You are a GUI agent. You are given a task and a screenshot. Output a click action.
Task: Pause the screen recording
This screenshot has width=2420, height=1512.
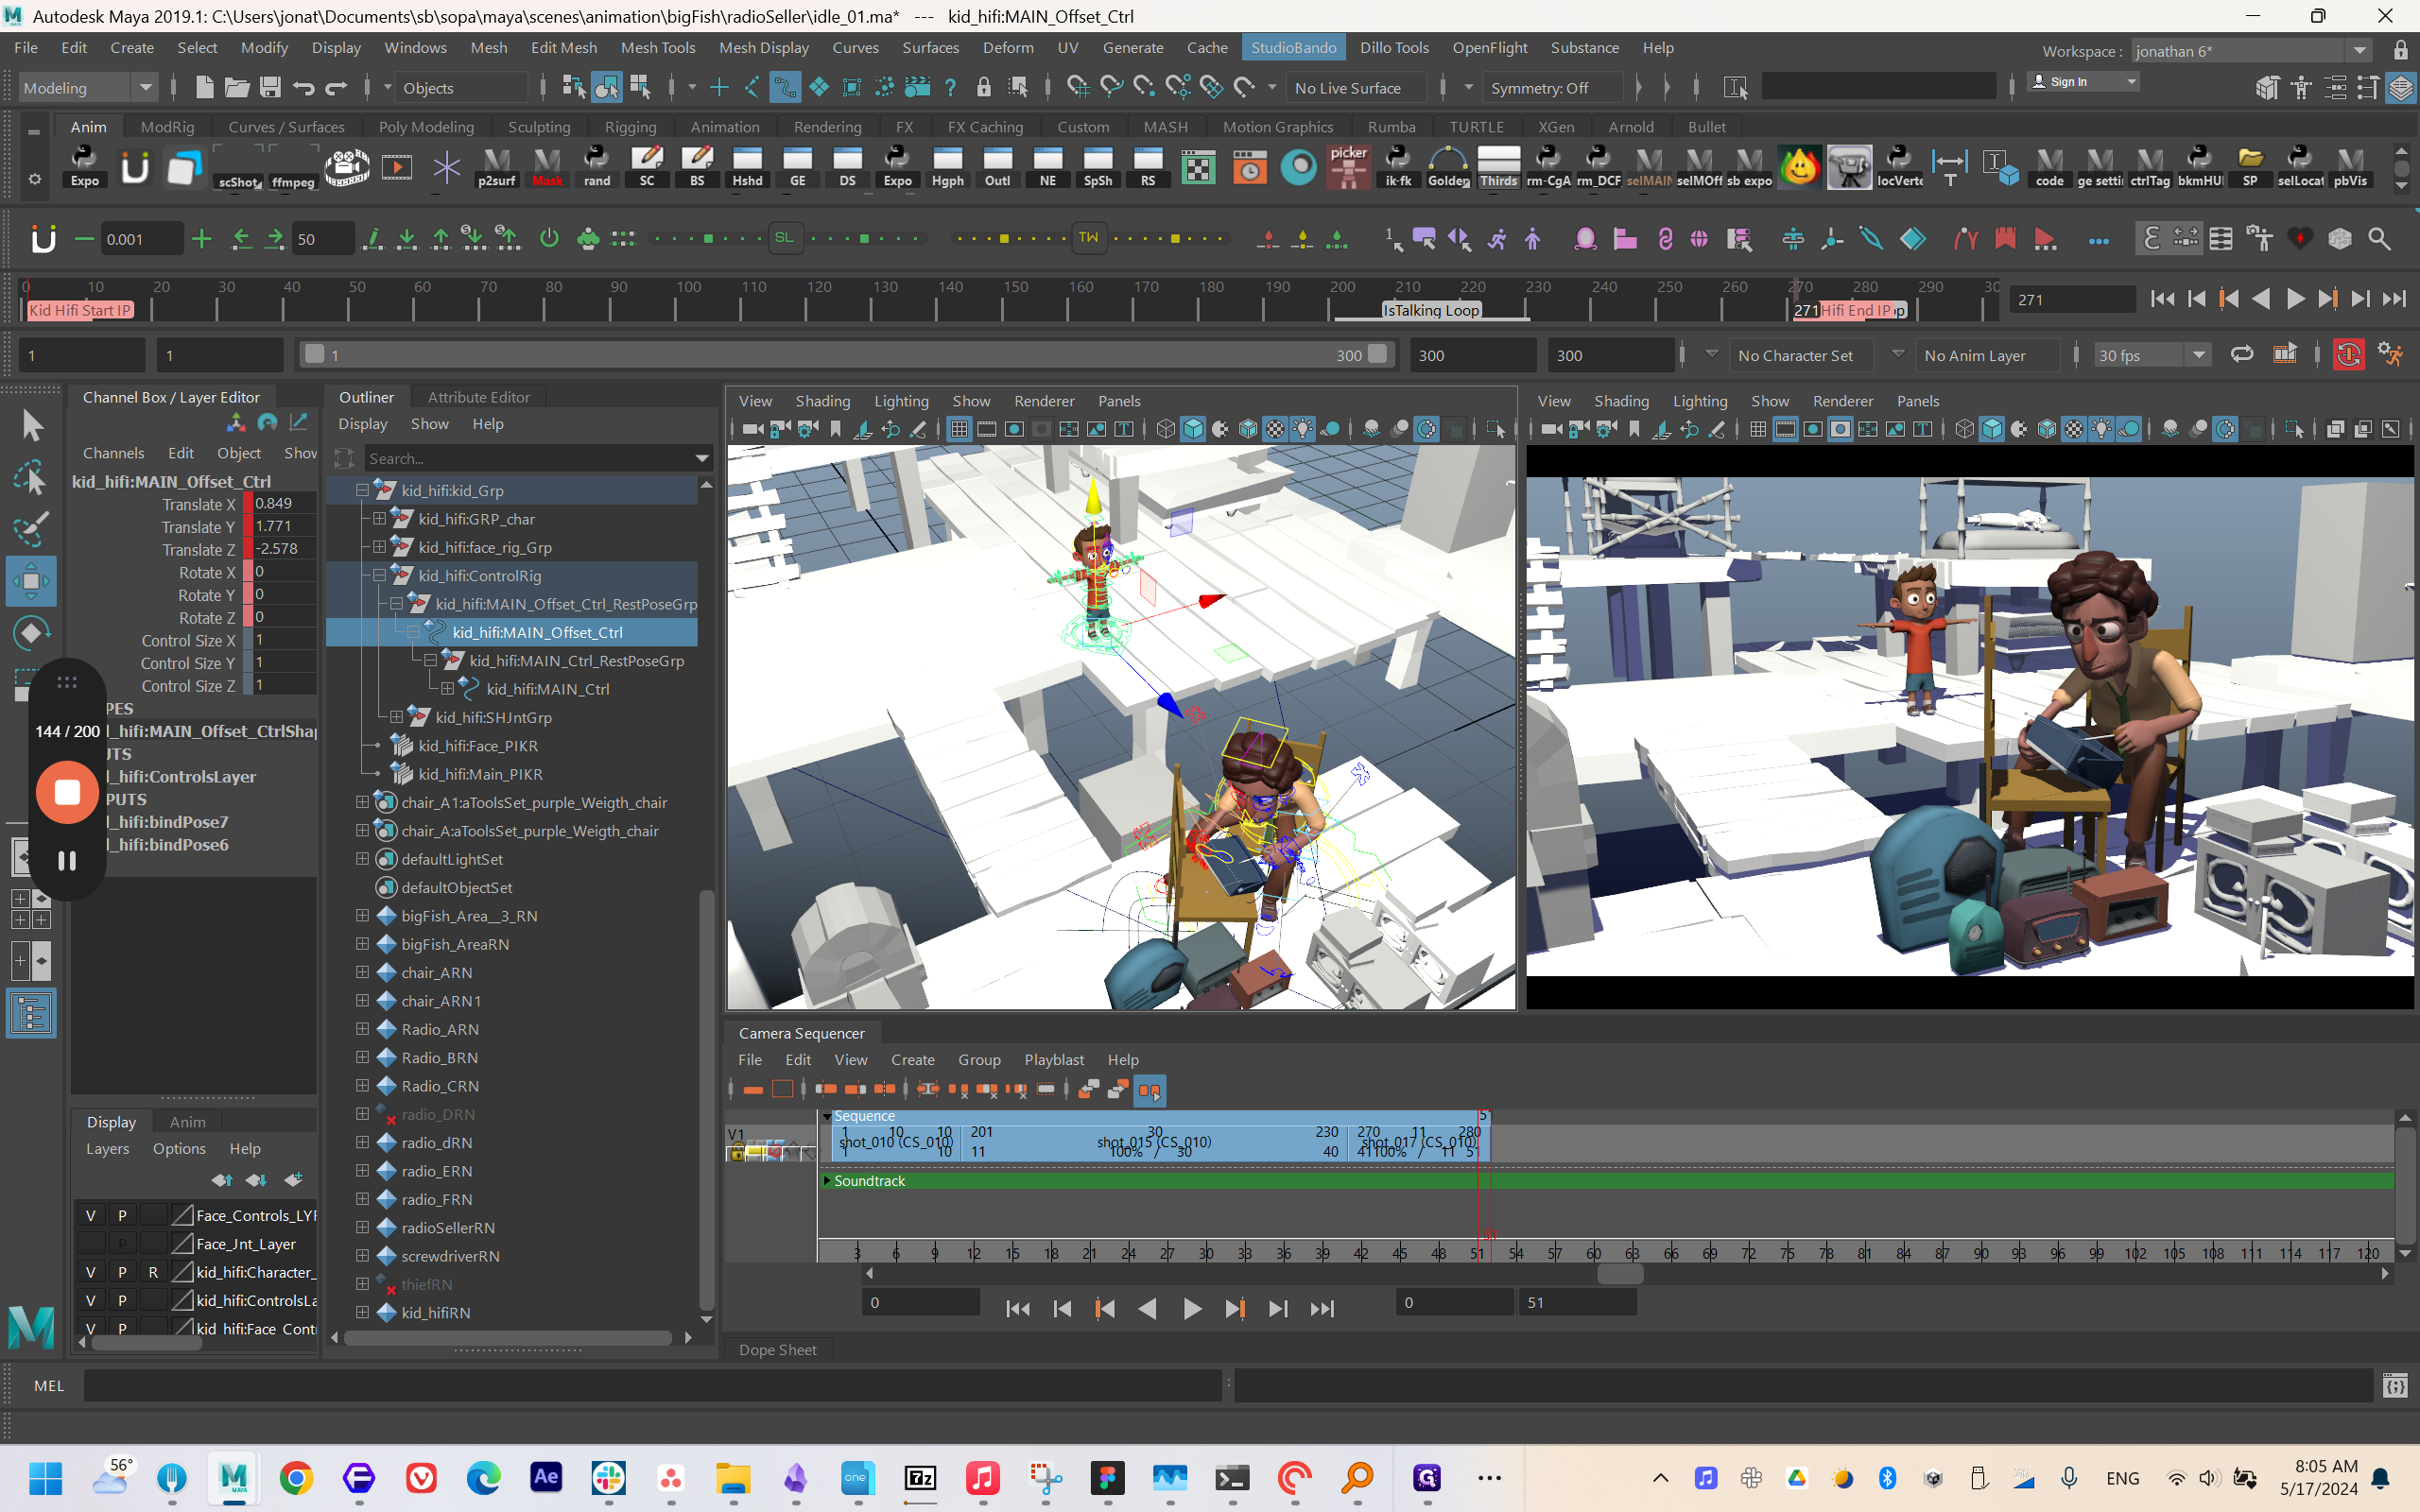click(x=67, y=861)
